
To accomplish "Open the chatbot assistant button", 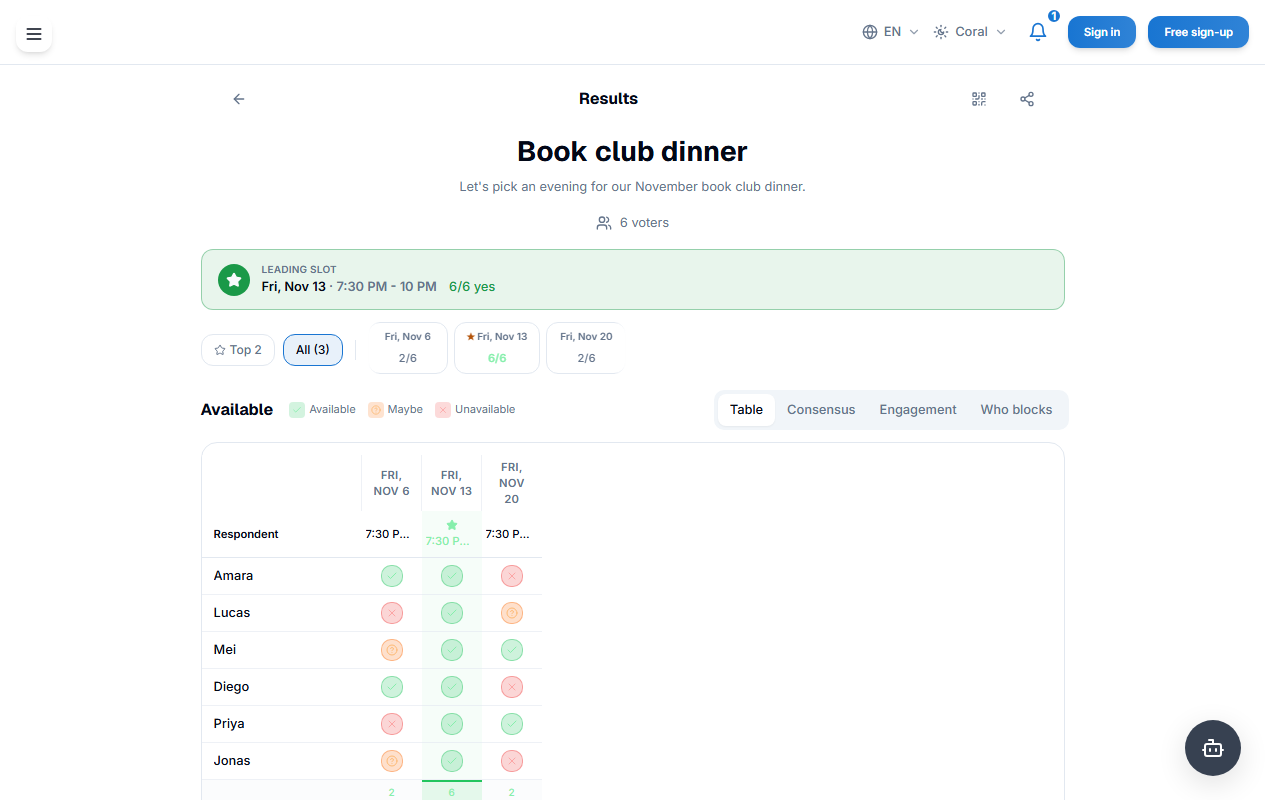I will [1213, 748].
